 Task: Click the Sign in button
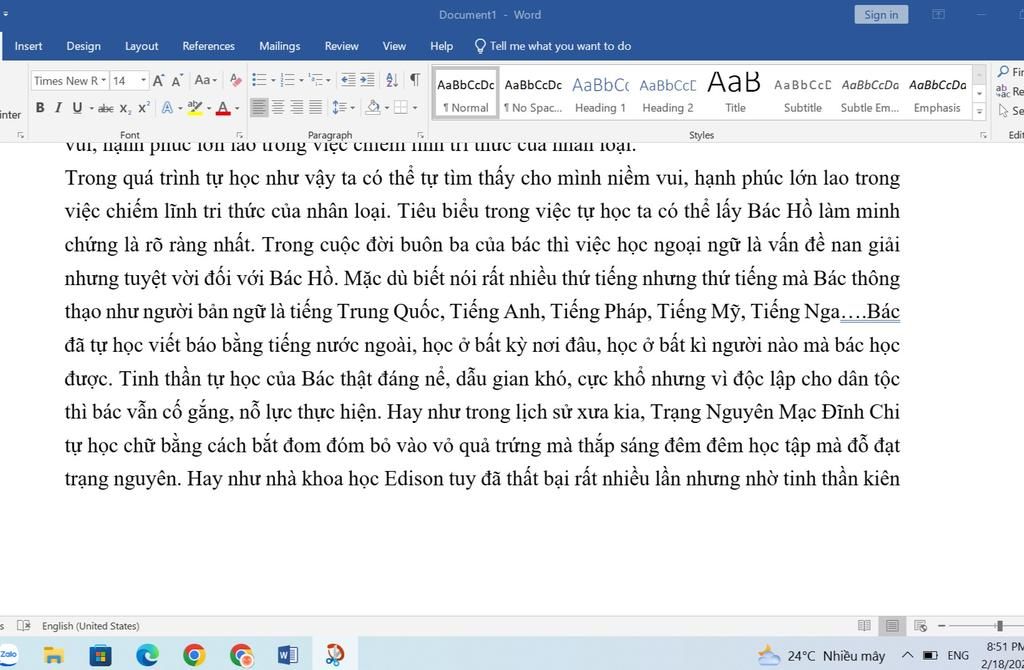click(x=881, y=14)
